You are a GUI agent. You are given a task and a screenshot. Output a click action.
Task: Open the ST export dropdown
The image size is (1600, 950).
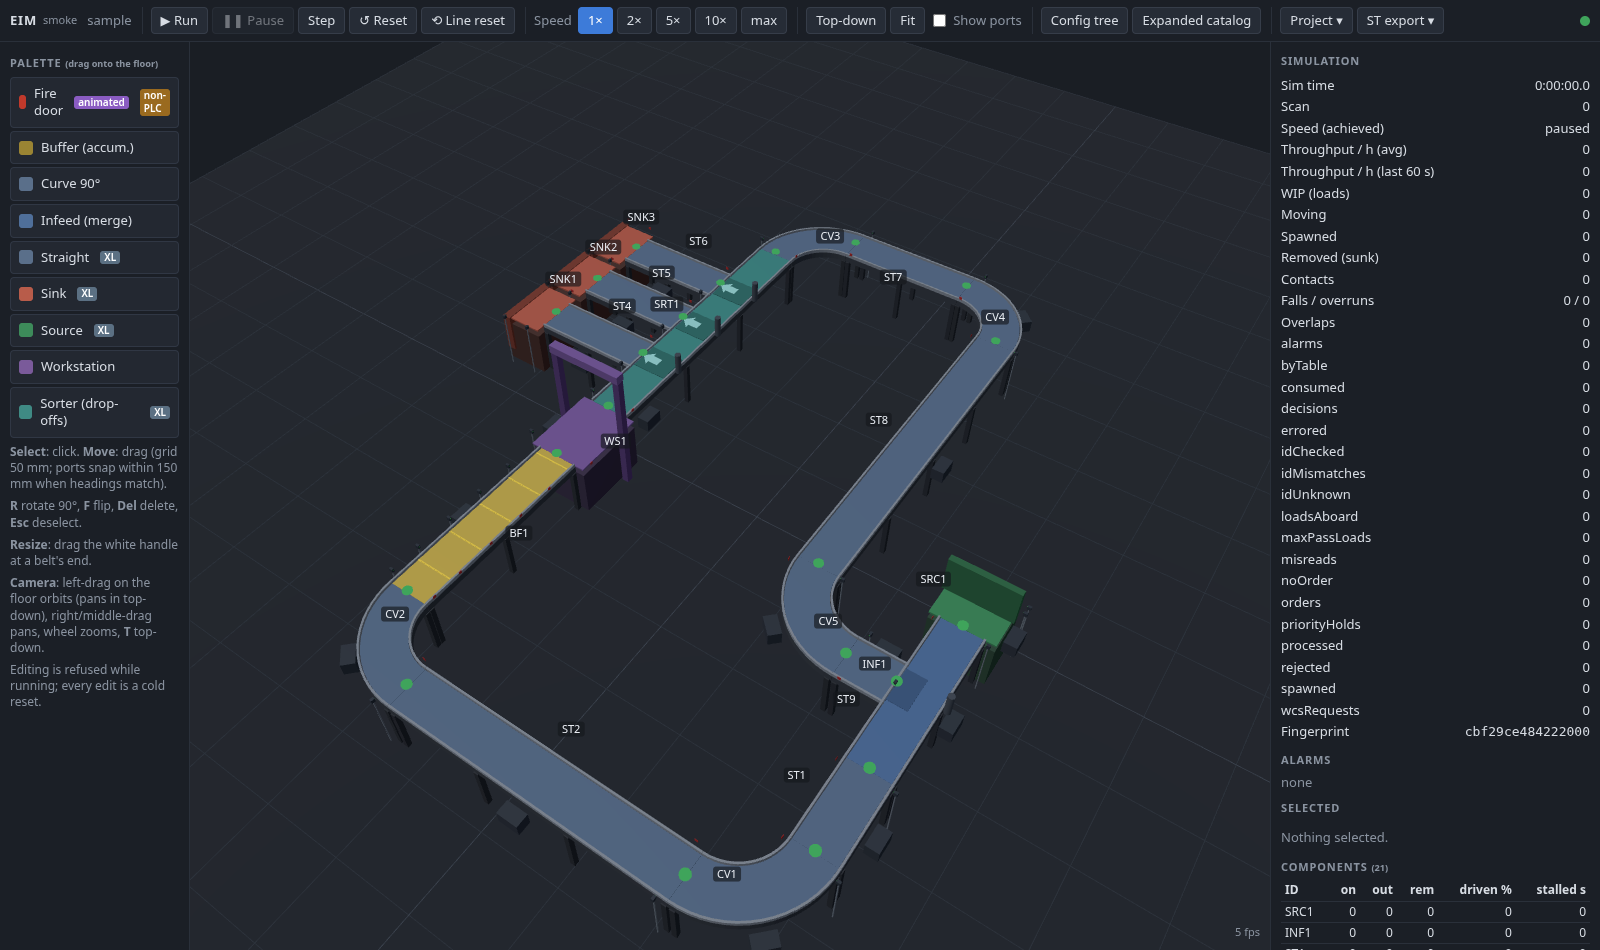click(1400, 20)
